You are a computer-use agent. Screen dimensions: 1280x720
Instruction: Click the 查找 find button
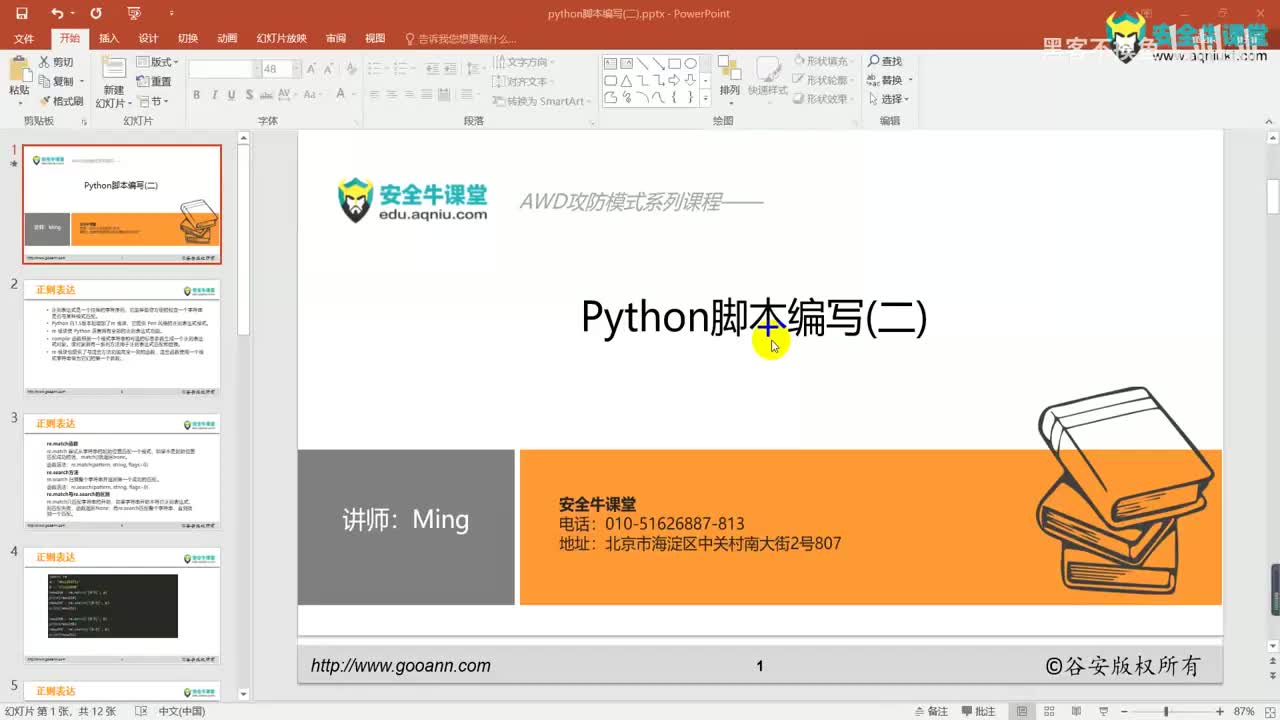tap(885, 62)
